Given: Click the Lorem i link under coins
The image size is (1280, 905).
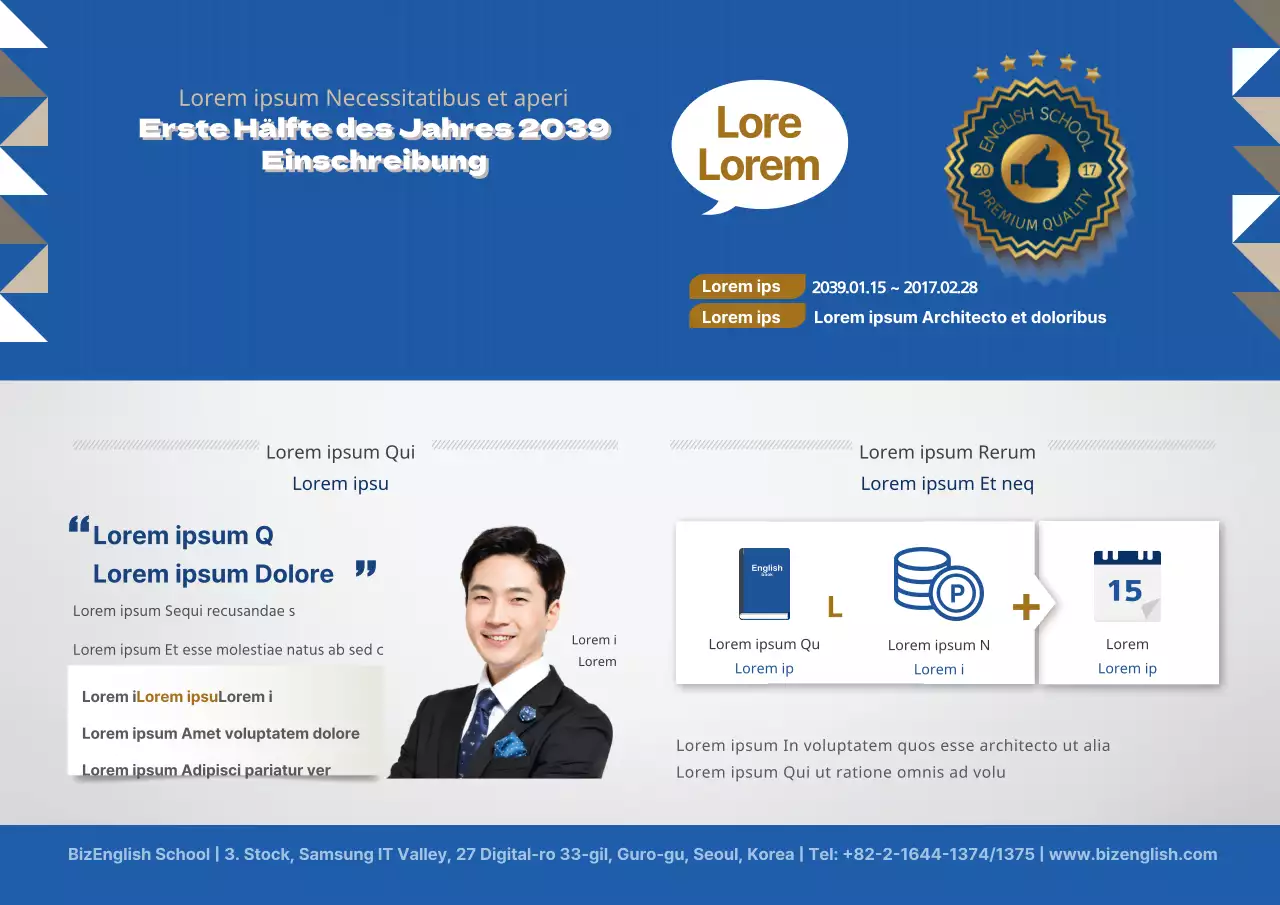Looking at the screenshot, I should coord(938,669).
